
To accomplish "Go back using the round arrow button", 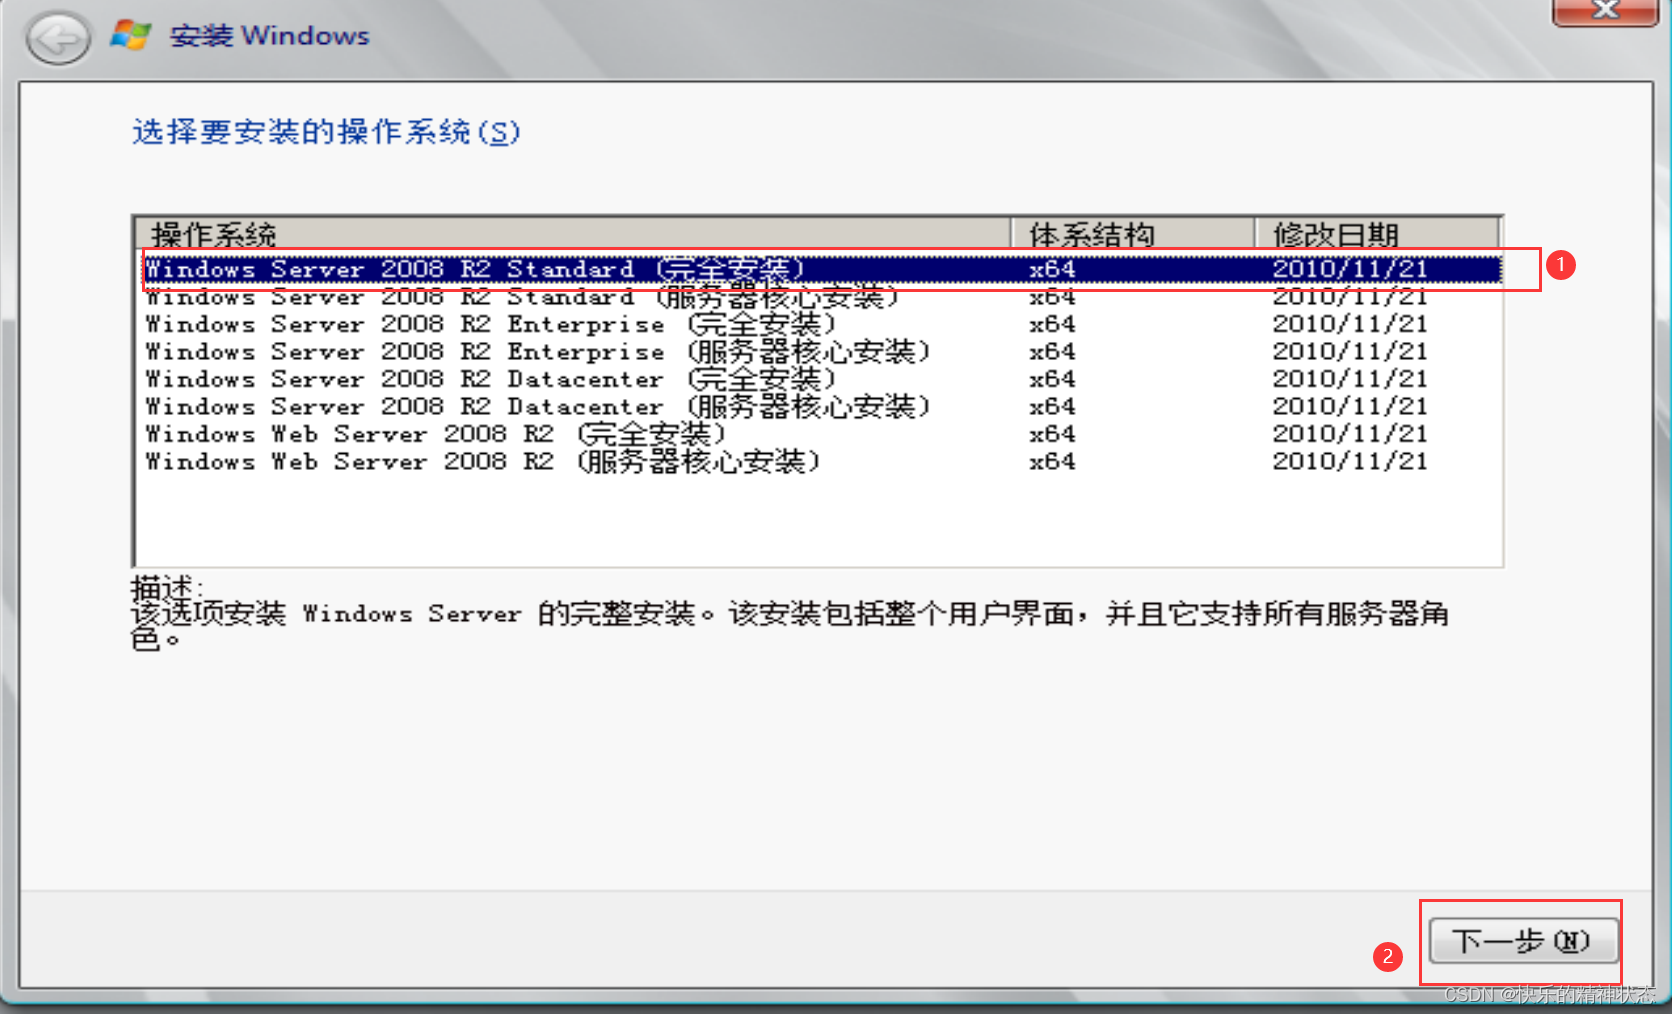I will [58, 40].
